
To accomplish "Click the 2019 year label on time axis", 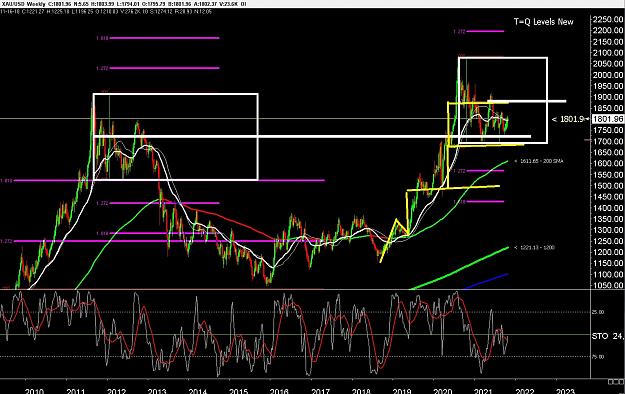I will [402, 391].
